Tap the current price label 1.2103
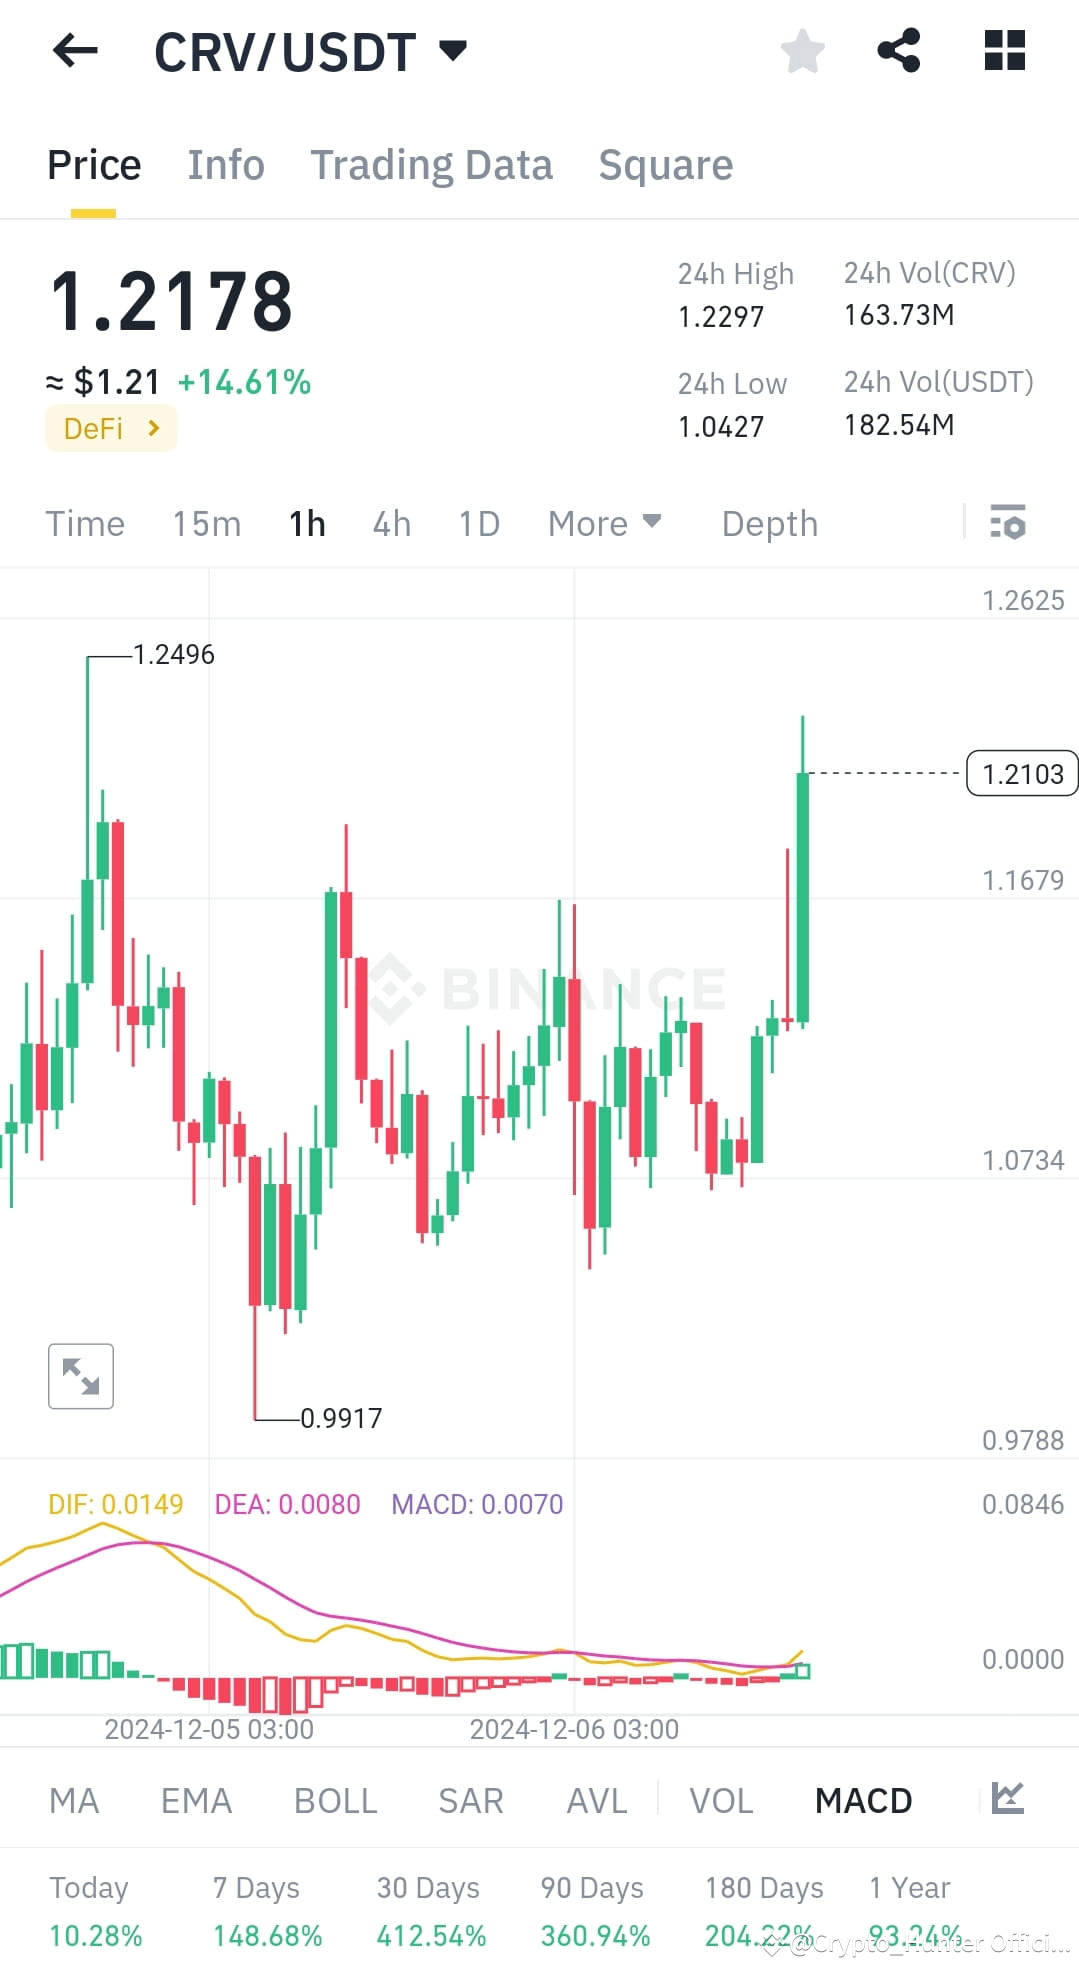The image size is (1079, 1966). pos(1021,773)
